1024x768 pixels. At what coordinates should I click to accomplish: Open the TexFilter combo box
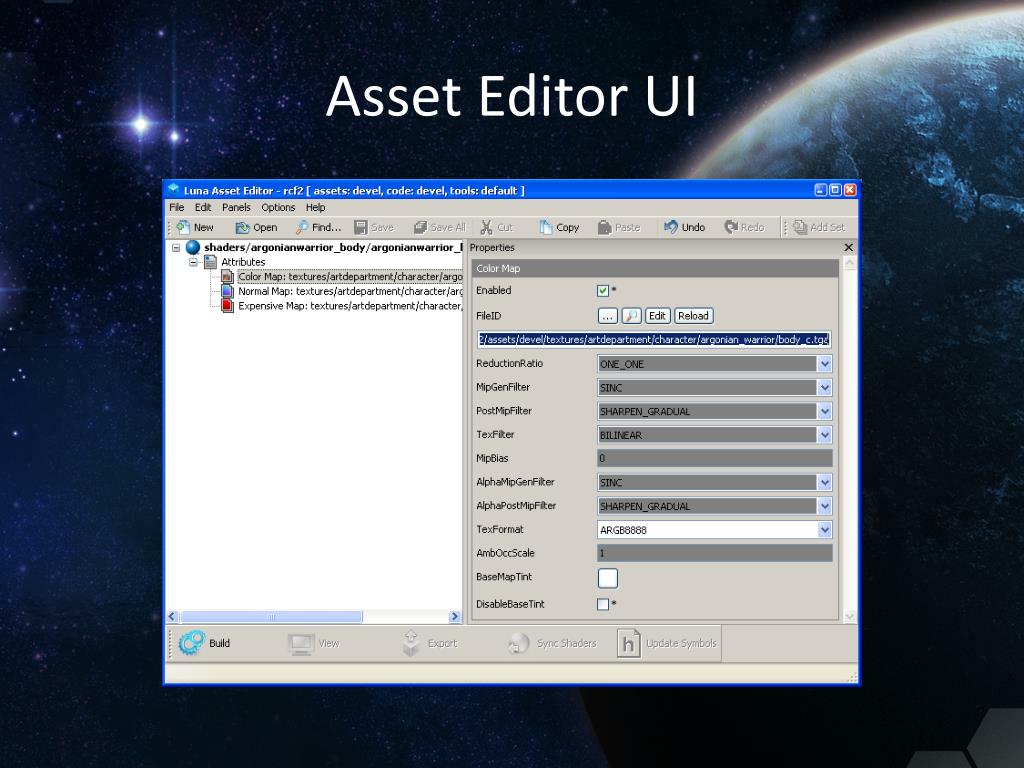[824, 435]
